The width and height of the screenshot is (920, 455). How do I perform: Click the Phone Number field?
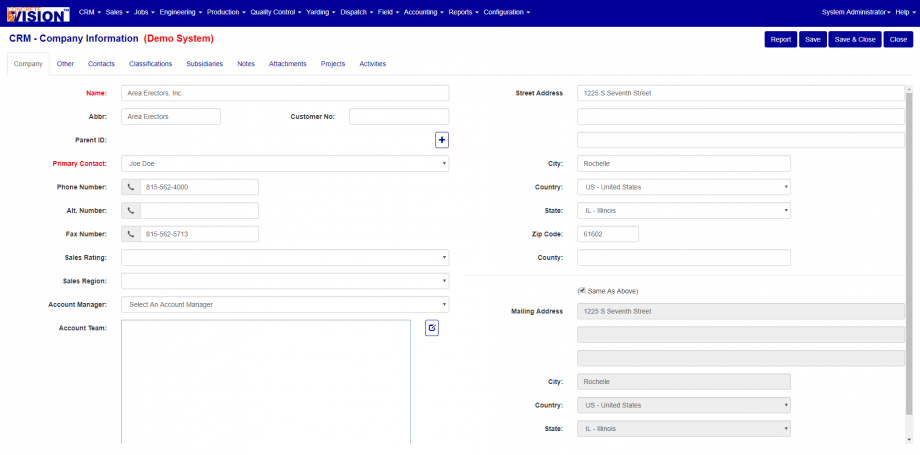[x=199, y=187]
